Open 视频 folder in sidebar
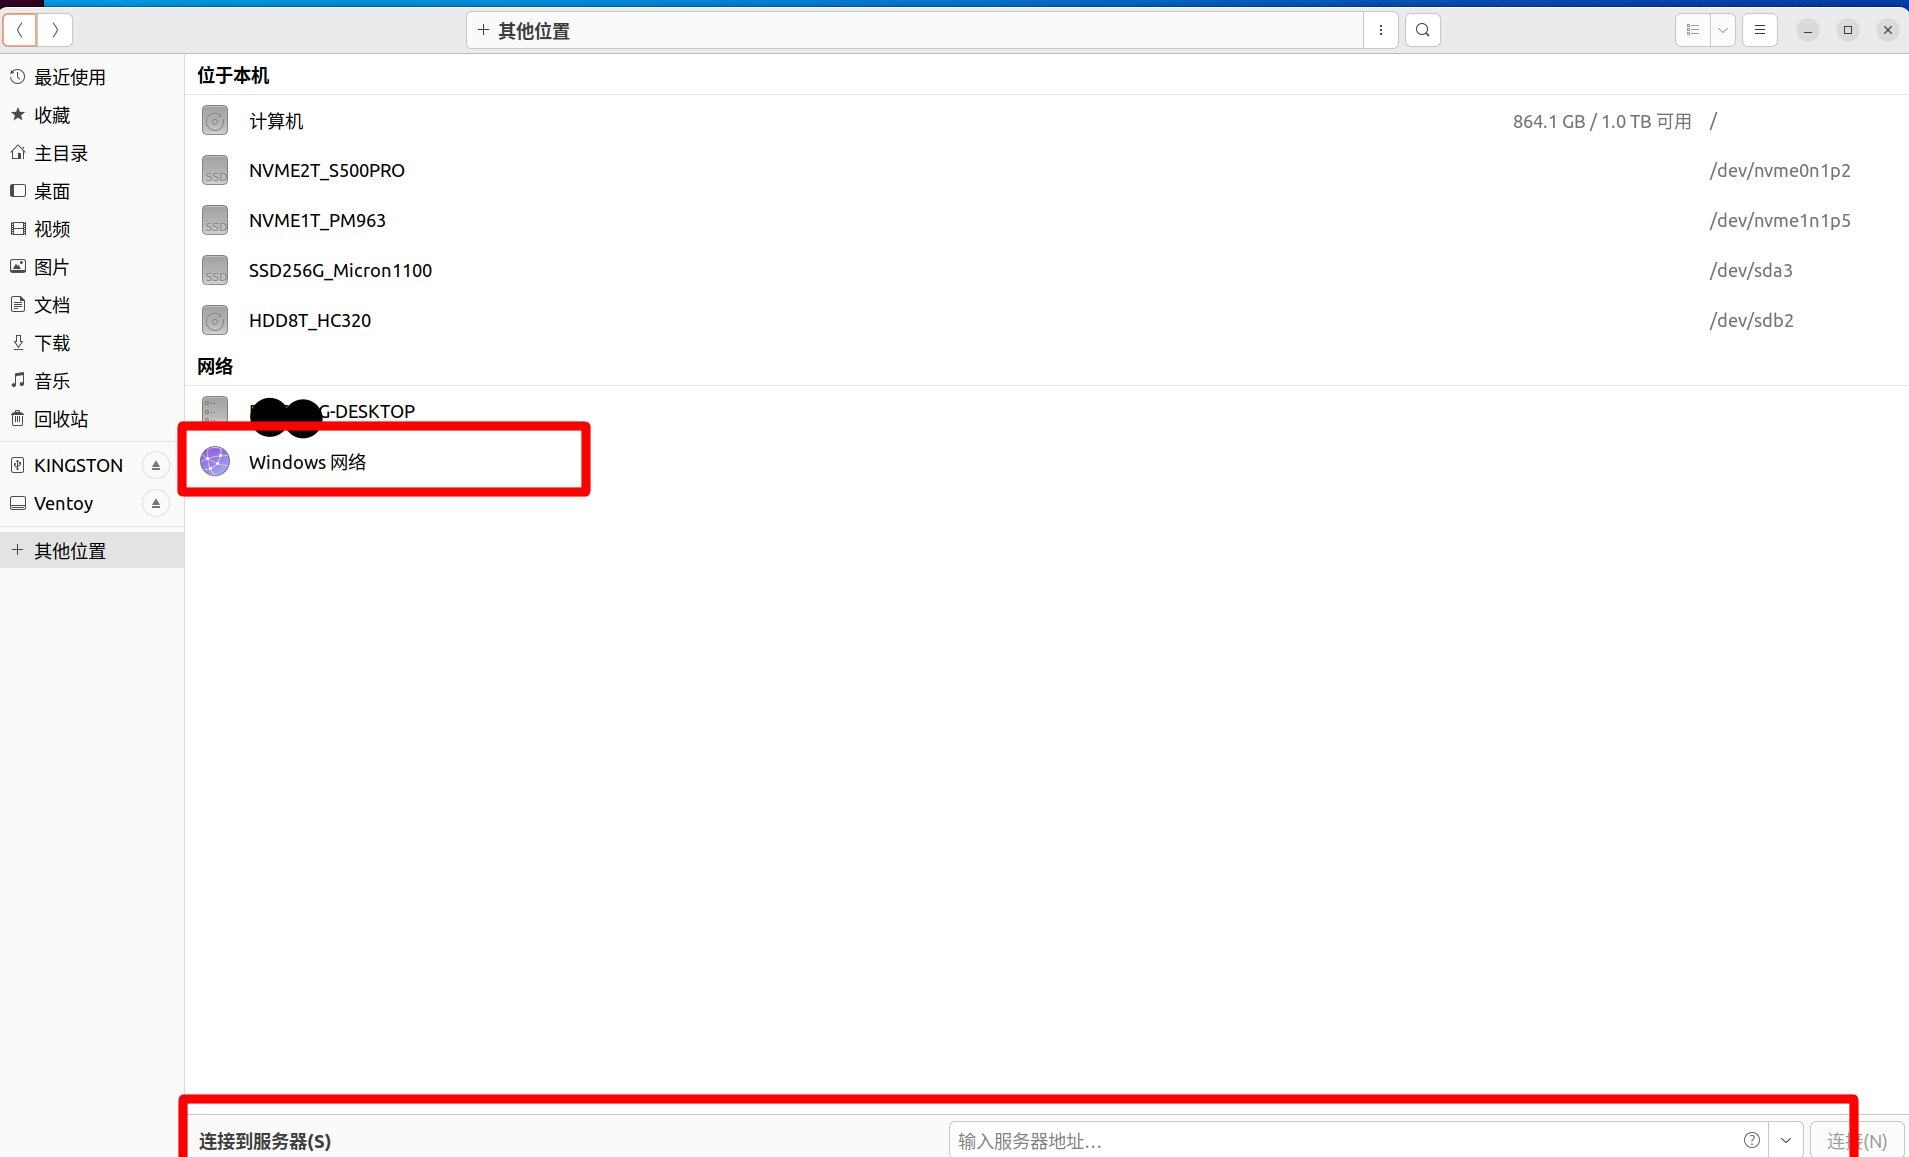 point(92,229)
